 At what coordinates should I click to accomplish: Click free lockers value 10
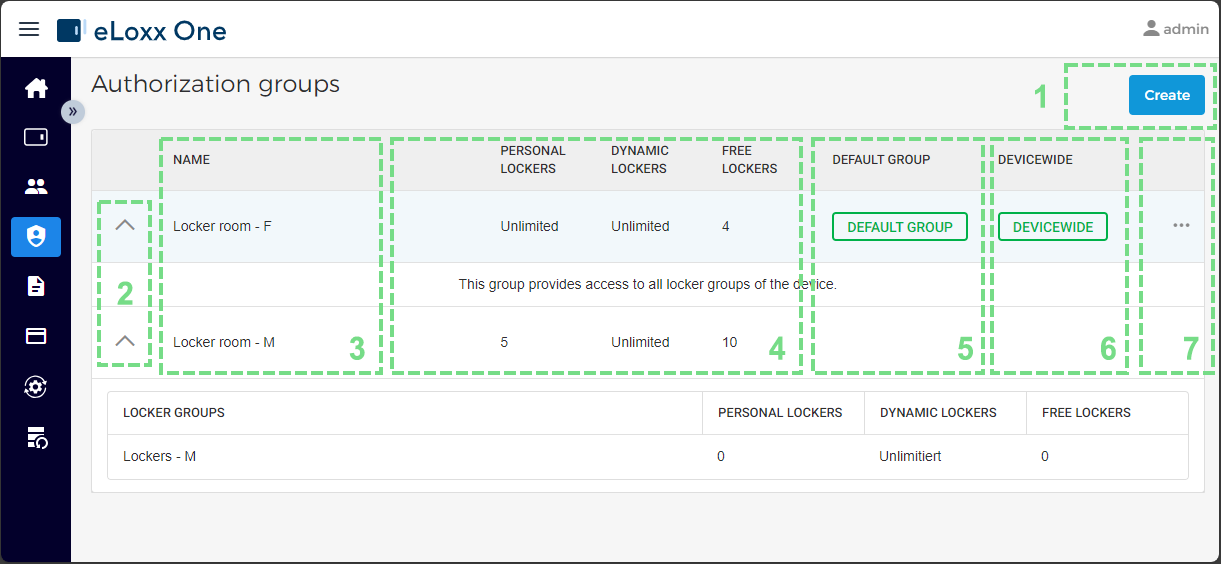pyautogui.click(x=729, y=342)
